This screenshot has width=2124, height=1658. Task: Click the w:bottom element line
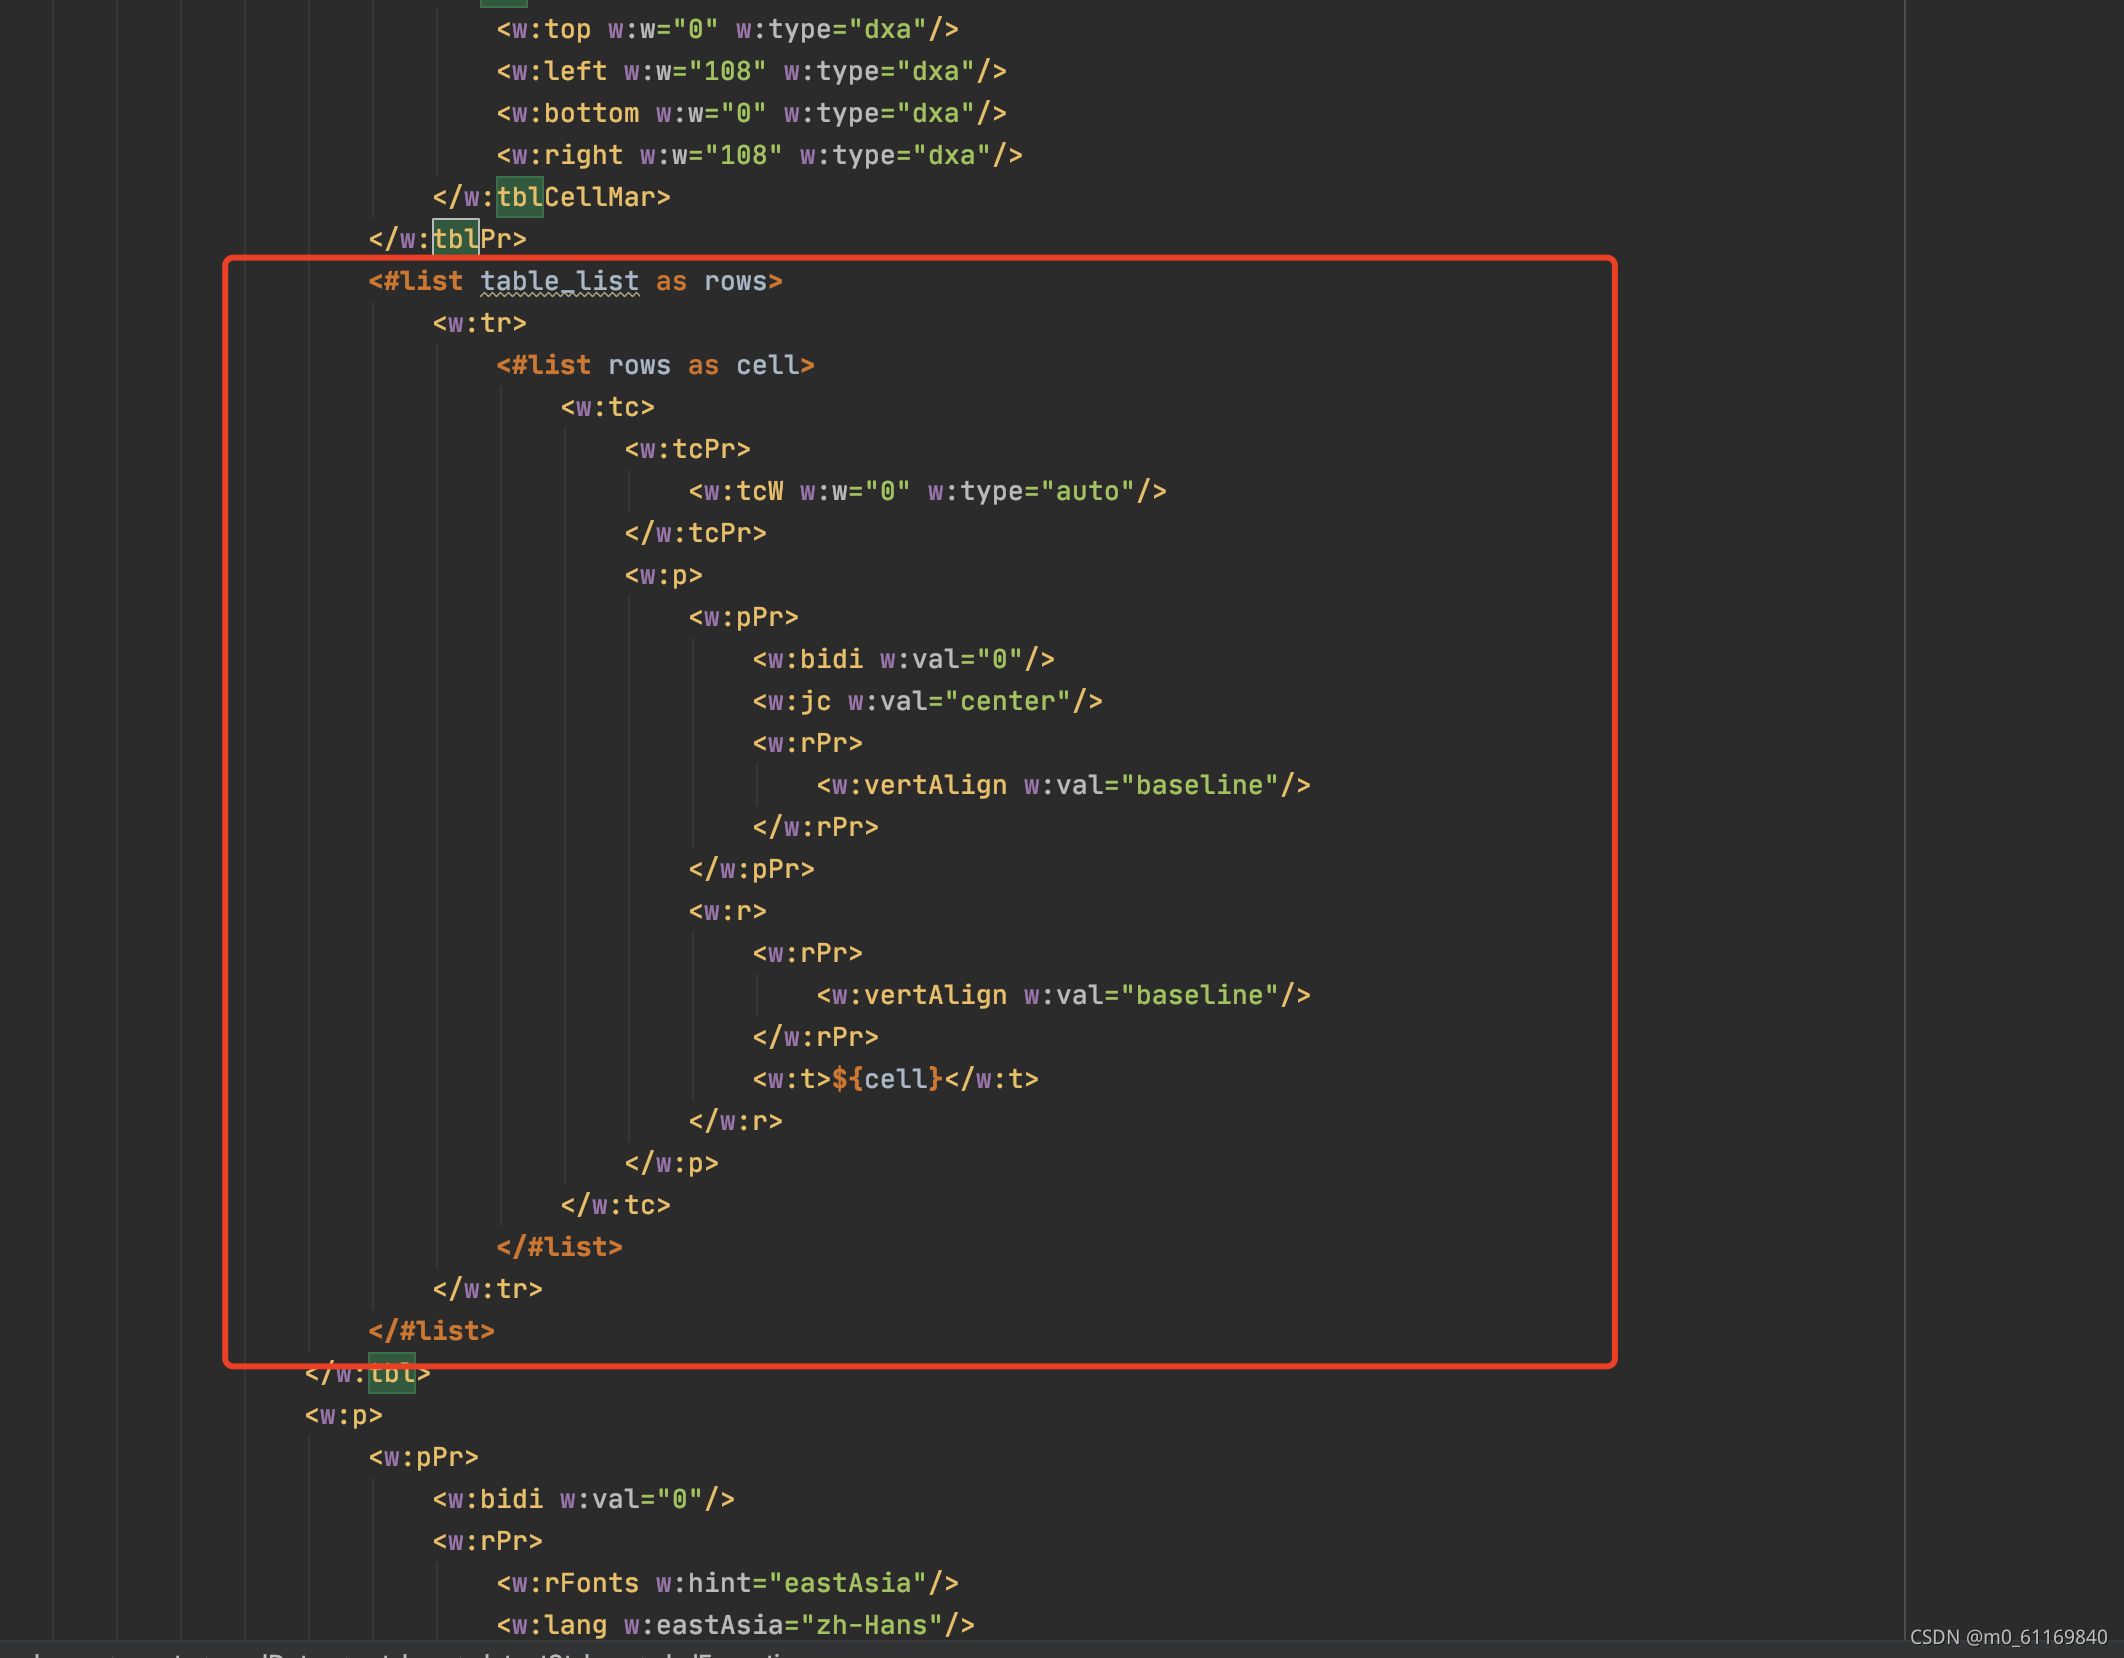tap(751, 114)
